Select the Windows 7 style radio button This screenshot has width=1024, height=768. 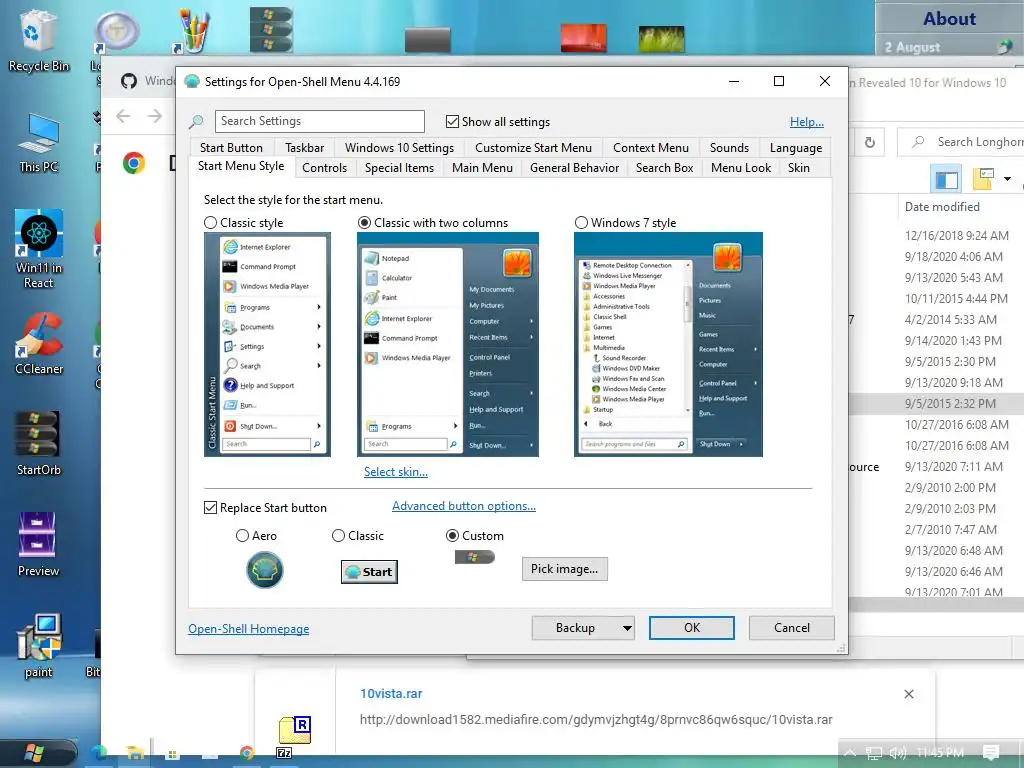click(x=581, y=223)
